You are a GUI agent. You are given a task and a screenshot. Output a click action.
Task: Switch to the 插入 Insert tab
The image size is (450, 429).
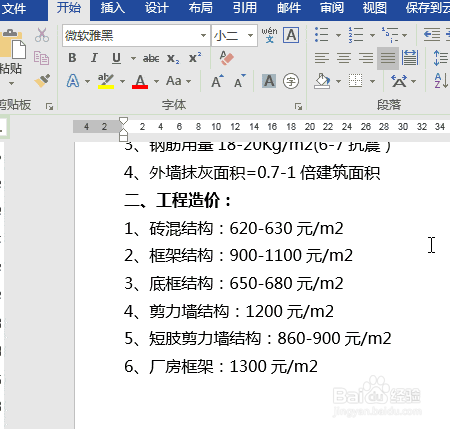113,8
